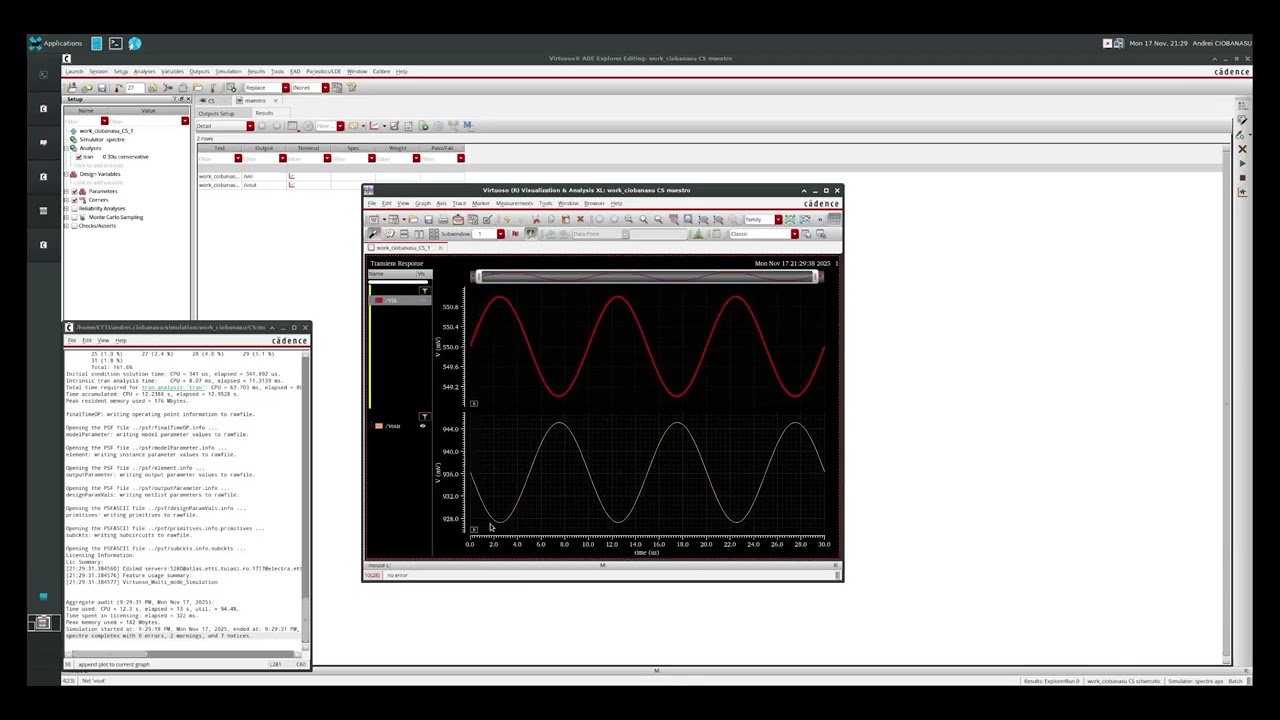Open the Graph menu in Visualization window

(422, 204)
